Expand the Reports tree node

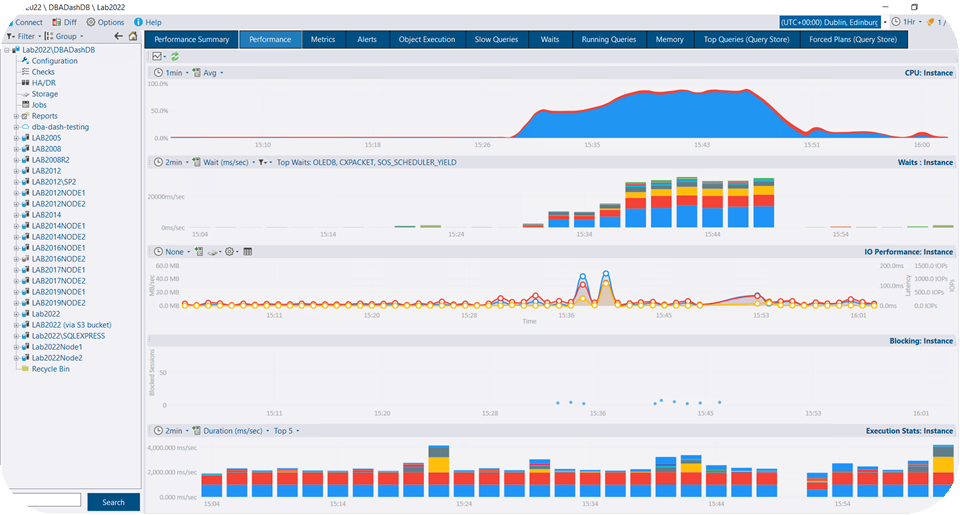point(16,116)
